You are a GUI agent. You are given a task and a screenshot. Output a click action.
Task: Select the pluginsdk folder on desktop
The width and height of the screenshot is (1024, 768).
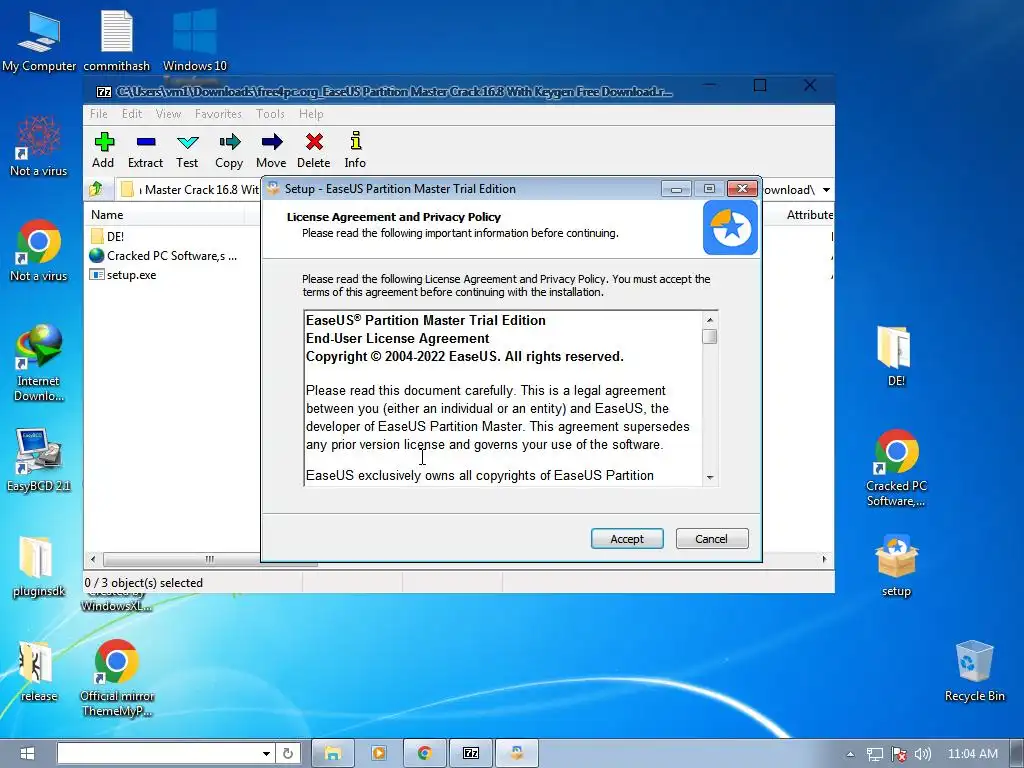pos(39,566)
